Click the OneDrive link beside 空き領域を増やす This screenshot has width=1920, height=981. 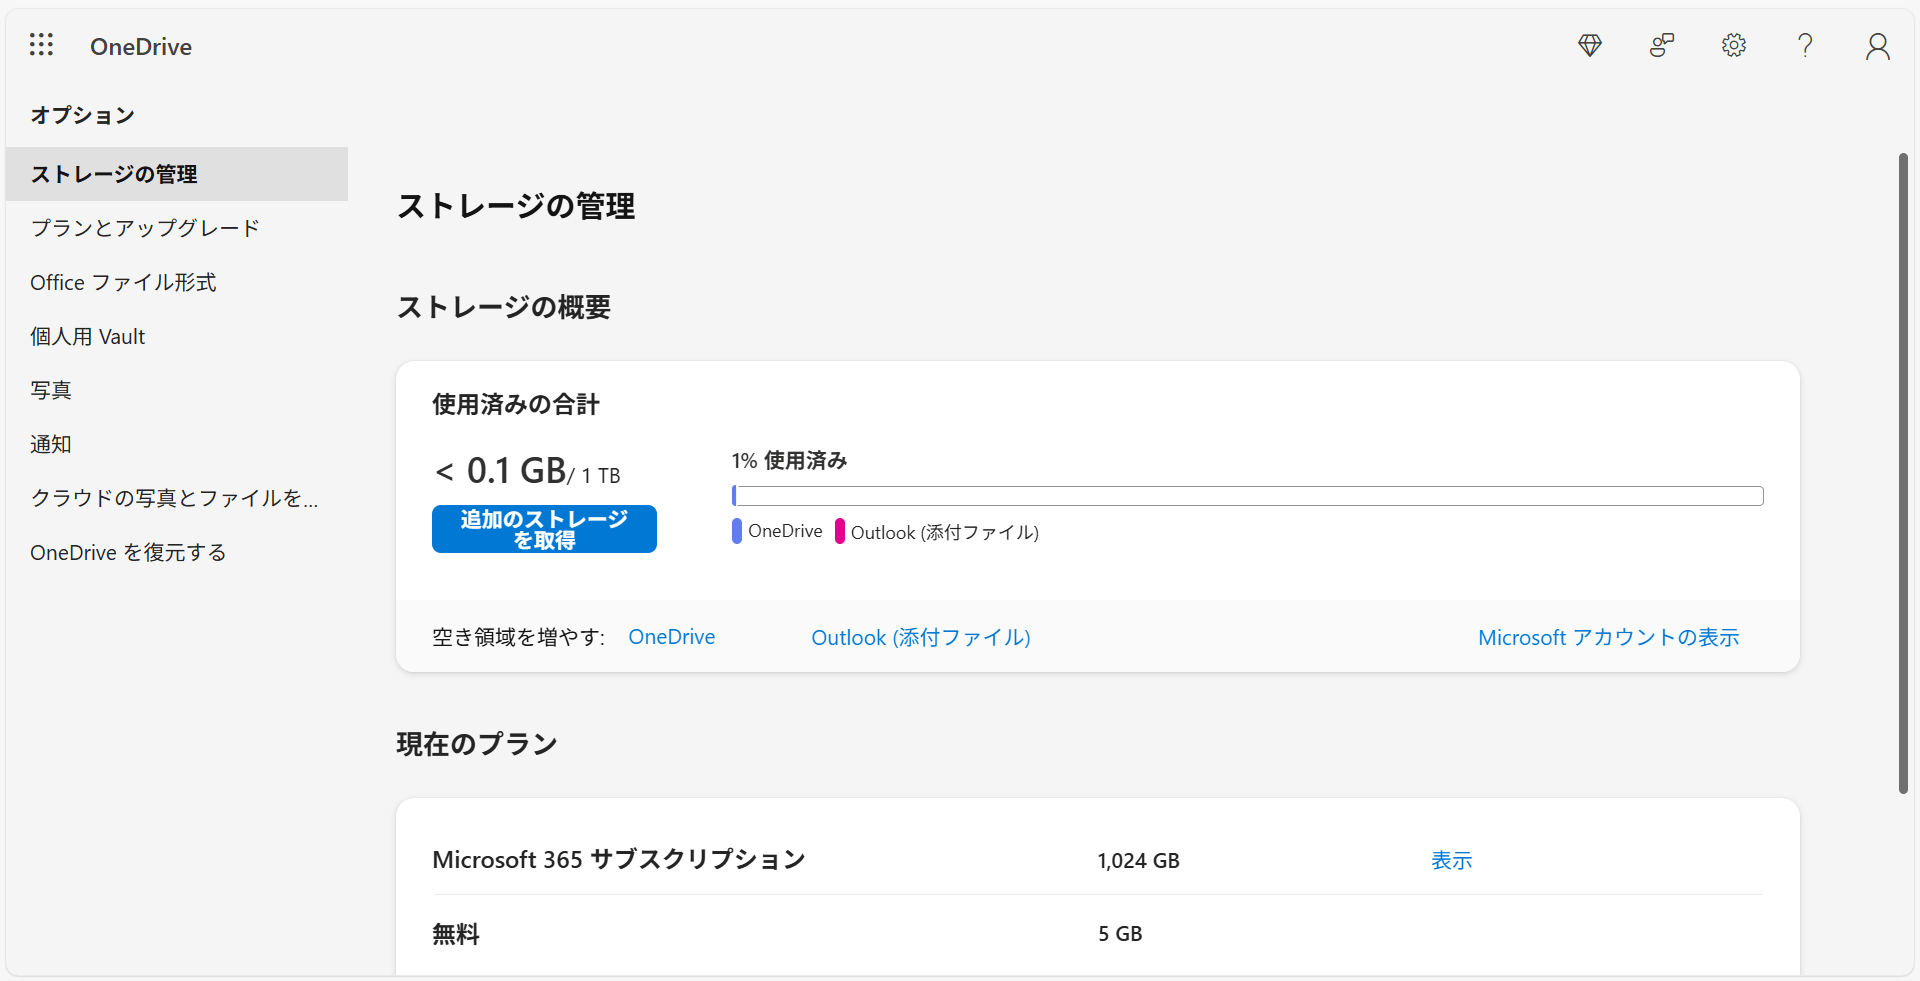(672, 637)
